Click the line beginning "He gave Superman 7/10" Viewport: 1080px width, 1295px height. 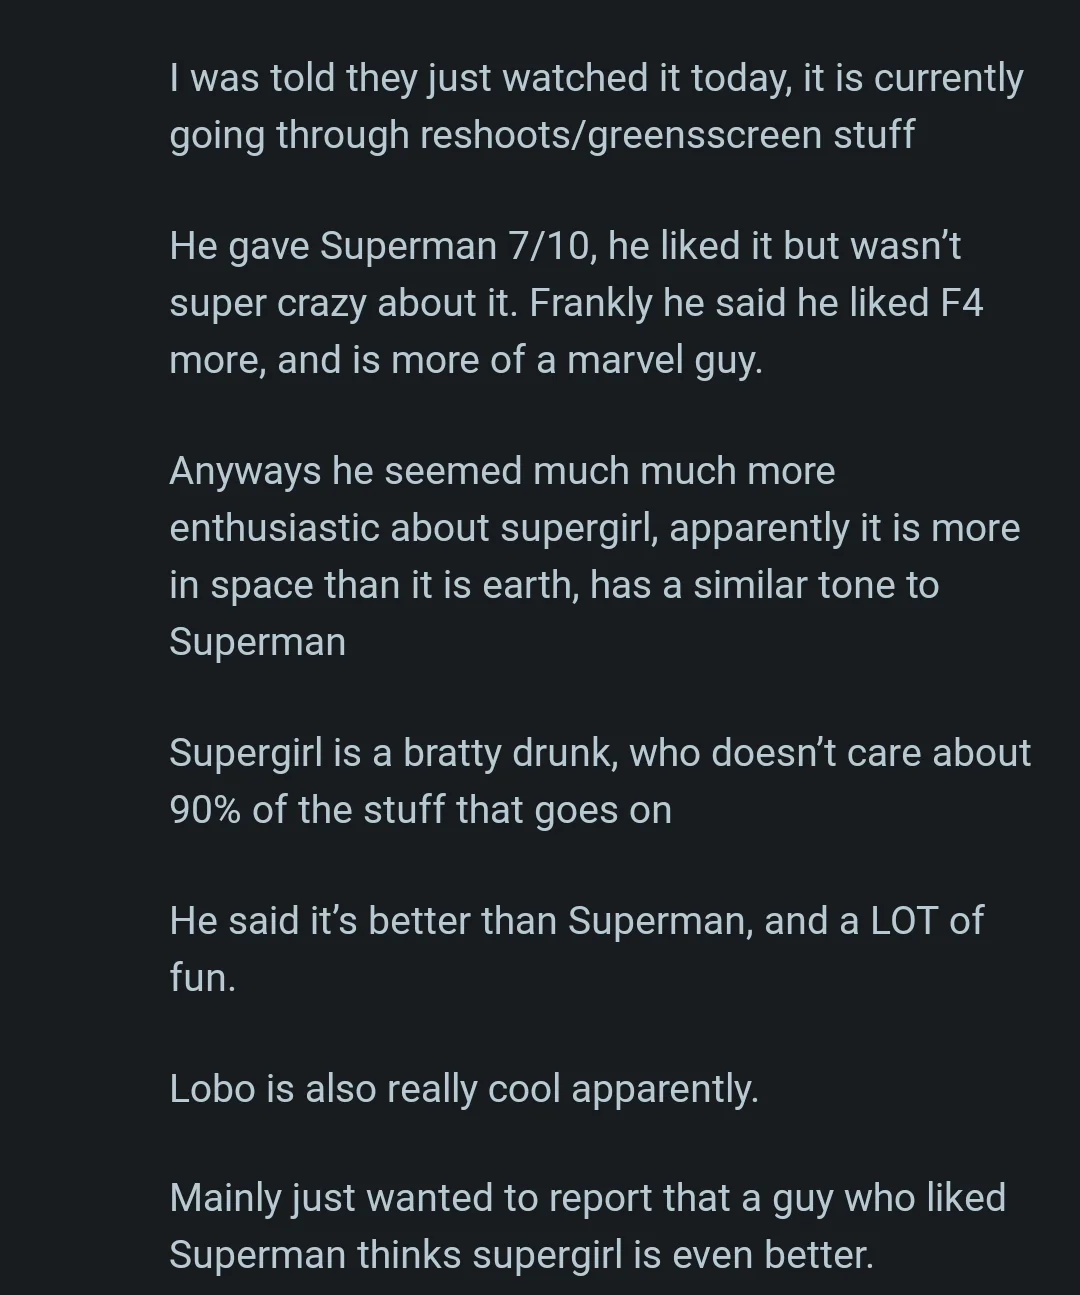(x=565, y=246)
